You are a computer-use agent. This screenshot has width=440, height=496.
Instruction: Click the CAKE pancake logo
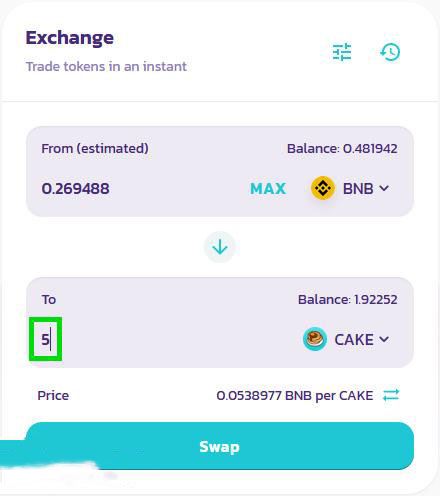coord(315,339)
